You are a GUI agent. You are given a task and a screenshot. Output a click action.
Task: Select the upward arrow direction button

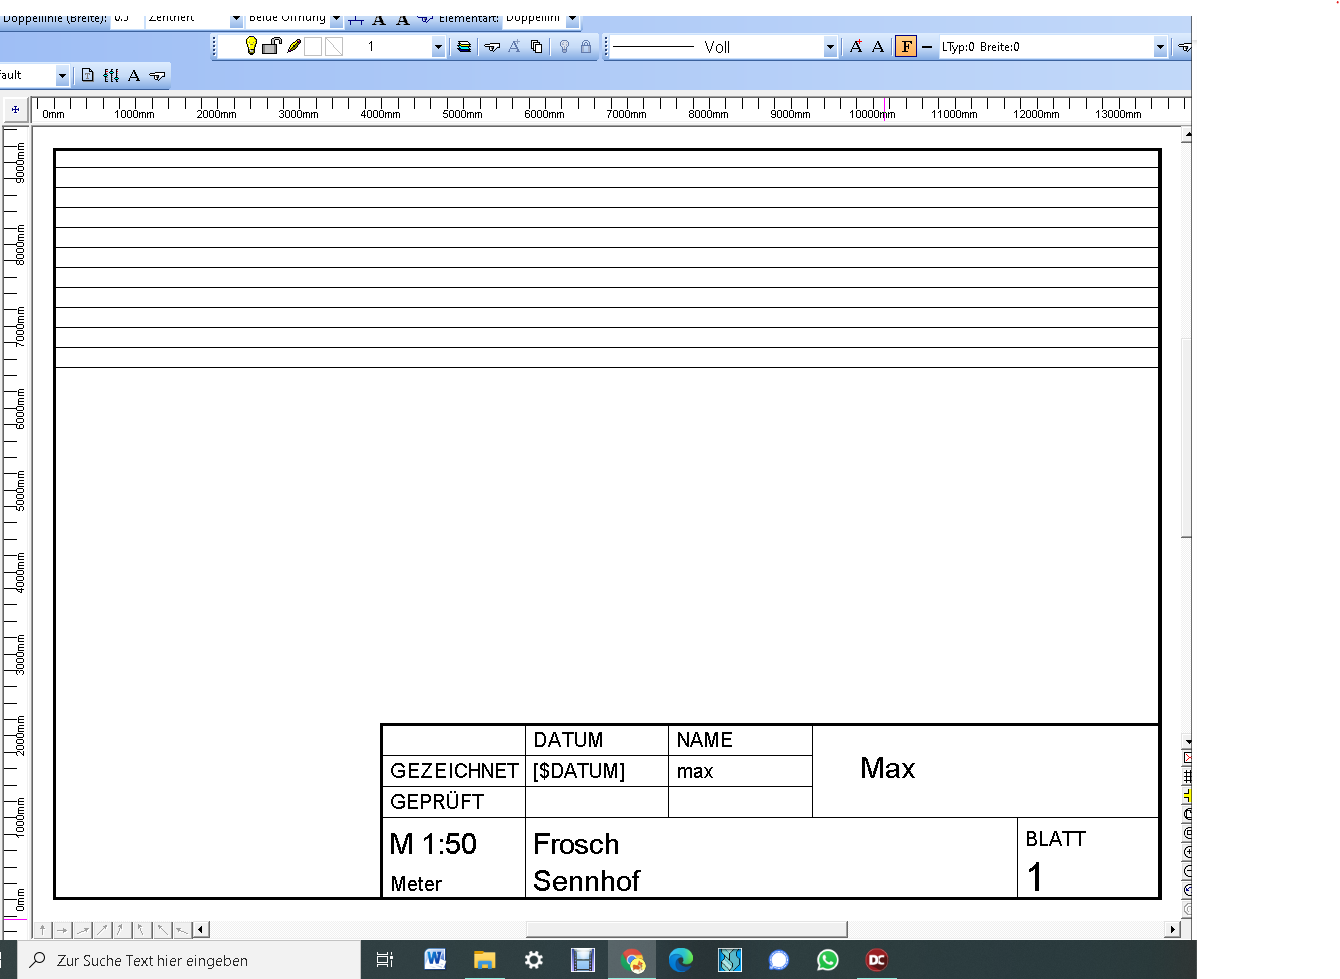pos(43,929)
